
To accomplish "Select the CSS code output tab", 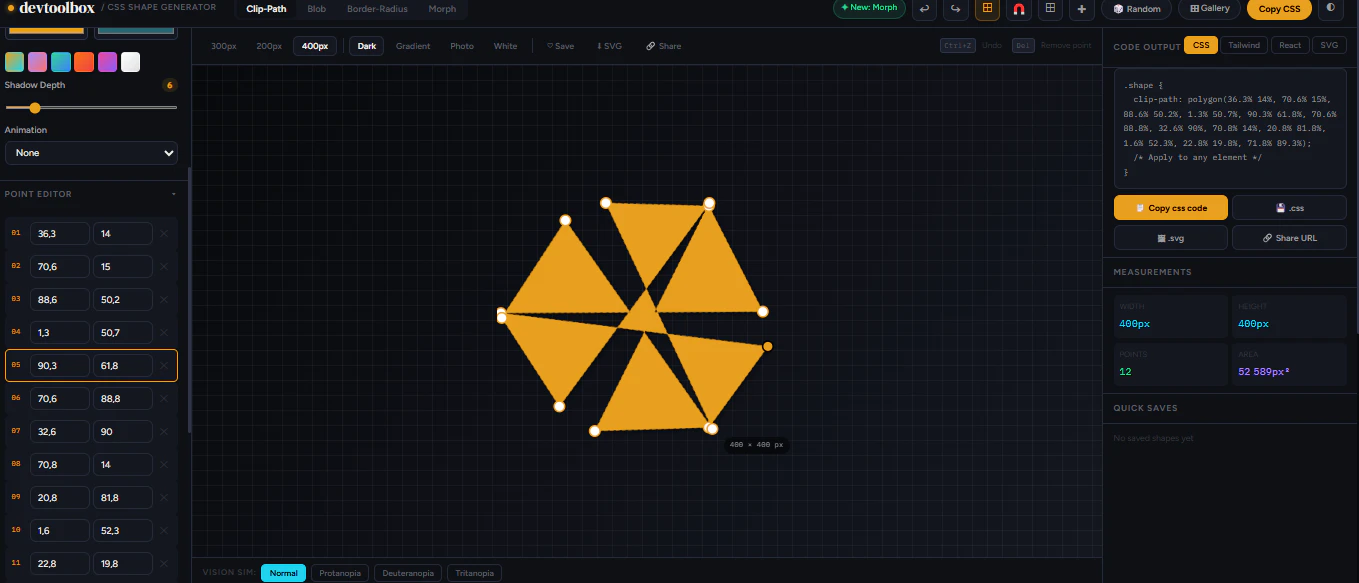I will [1201, 45].
